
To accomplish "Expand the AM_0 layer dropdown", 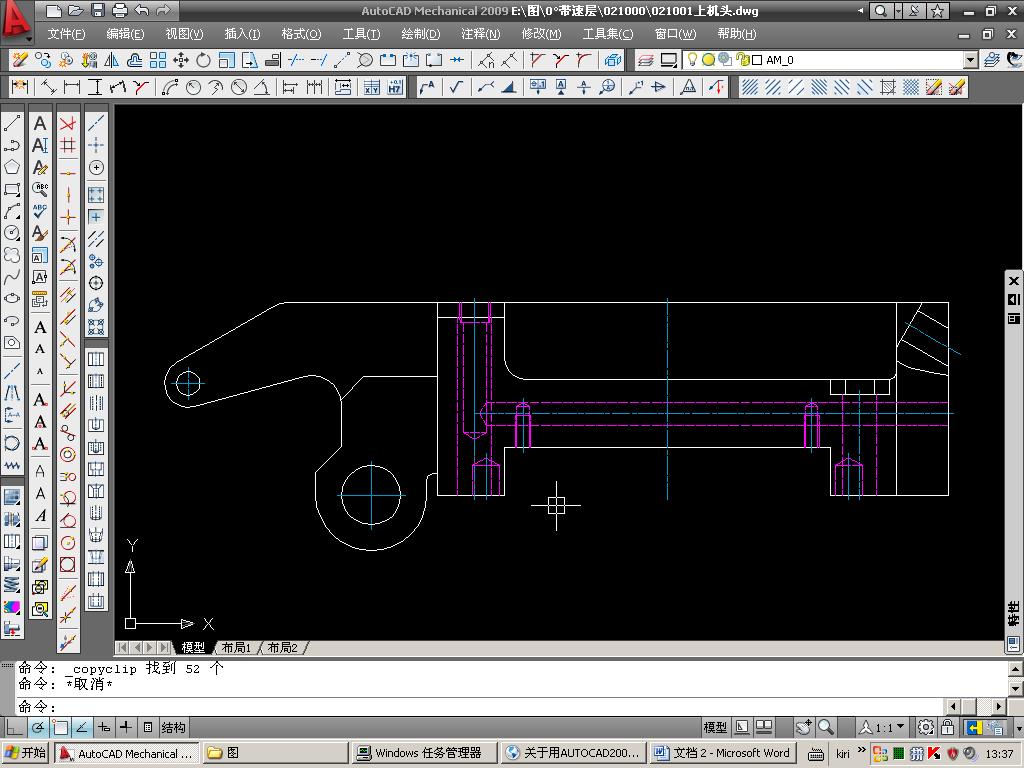I will (969, 60).
